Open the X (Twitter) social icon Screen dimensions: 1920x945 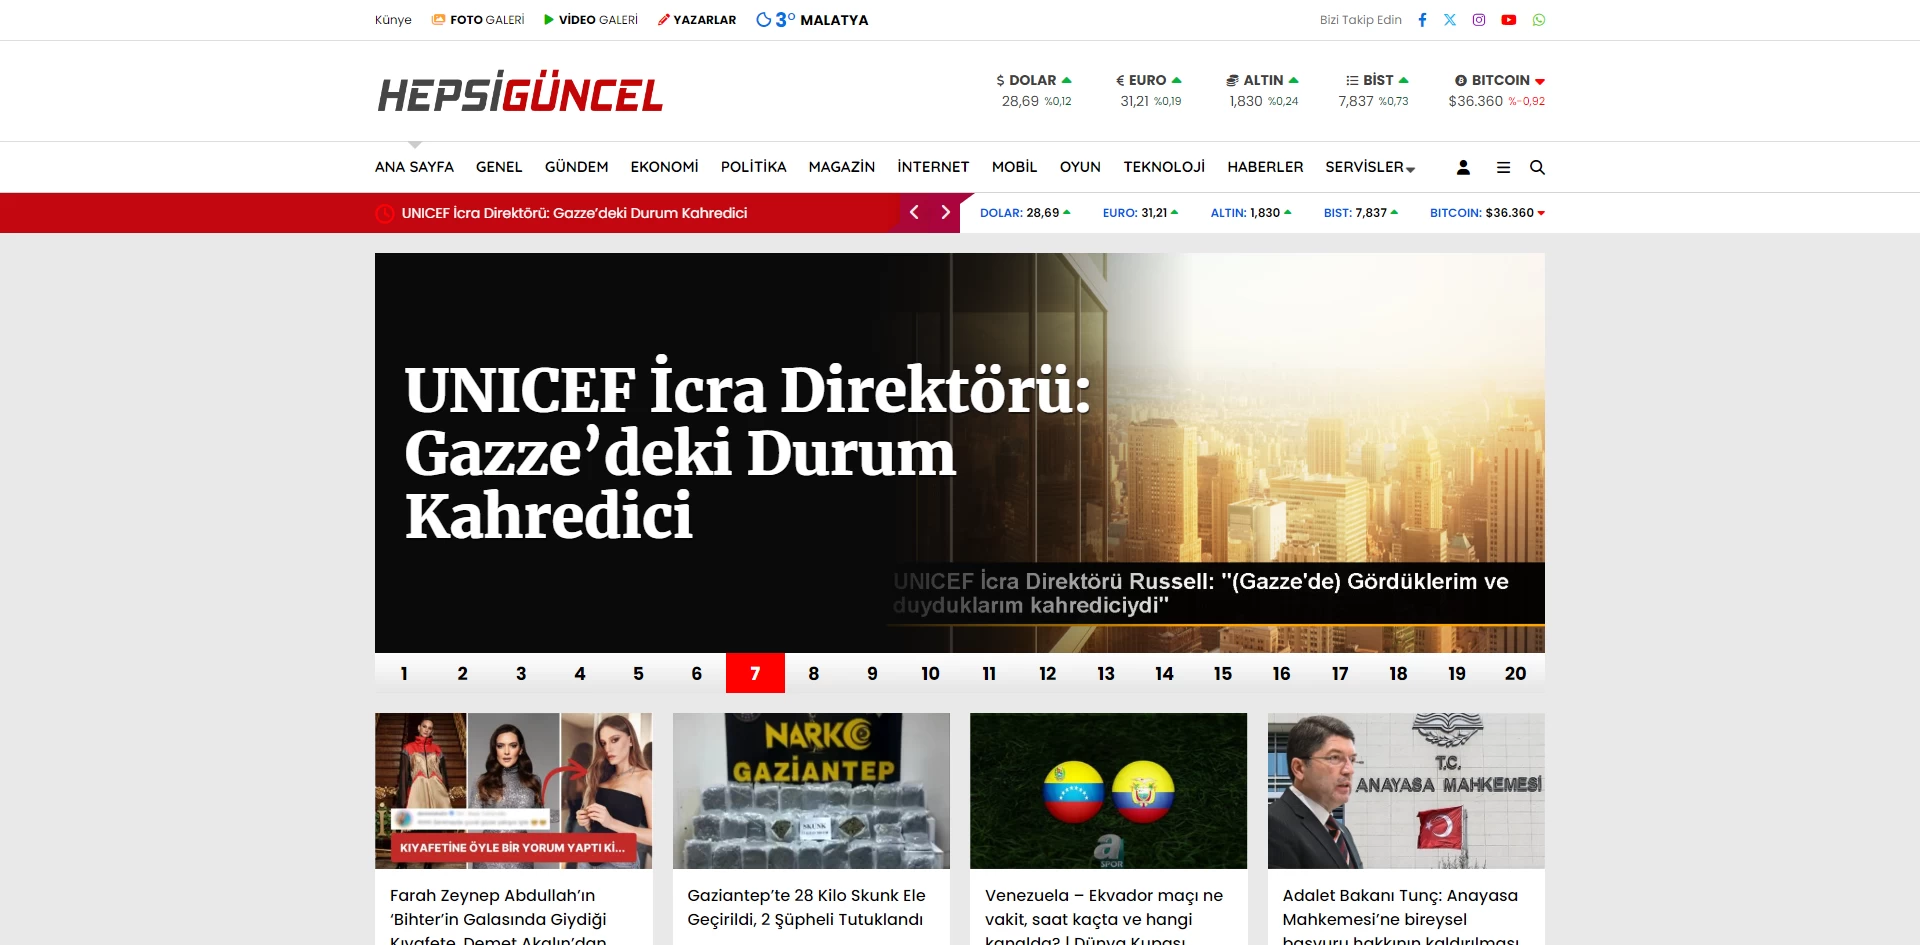point(1450,20)
